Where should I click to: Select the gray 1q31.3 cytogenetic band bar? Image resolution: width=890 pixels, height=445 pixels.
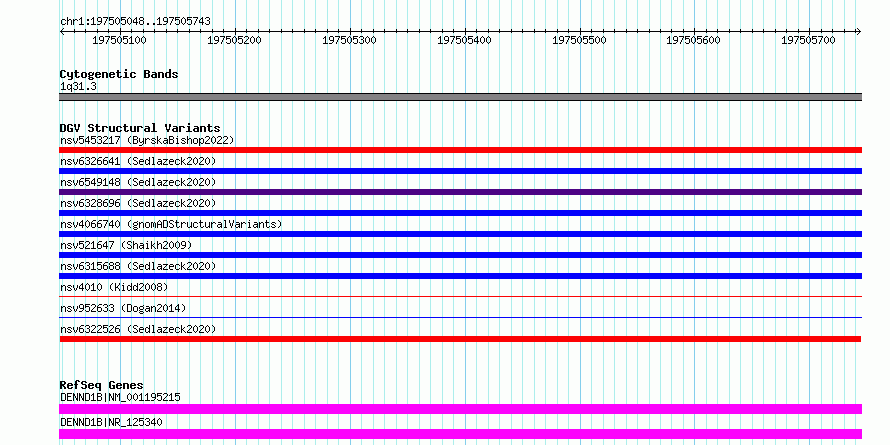[460, 97]
